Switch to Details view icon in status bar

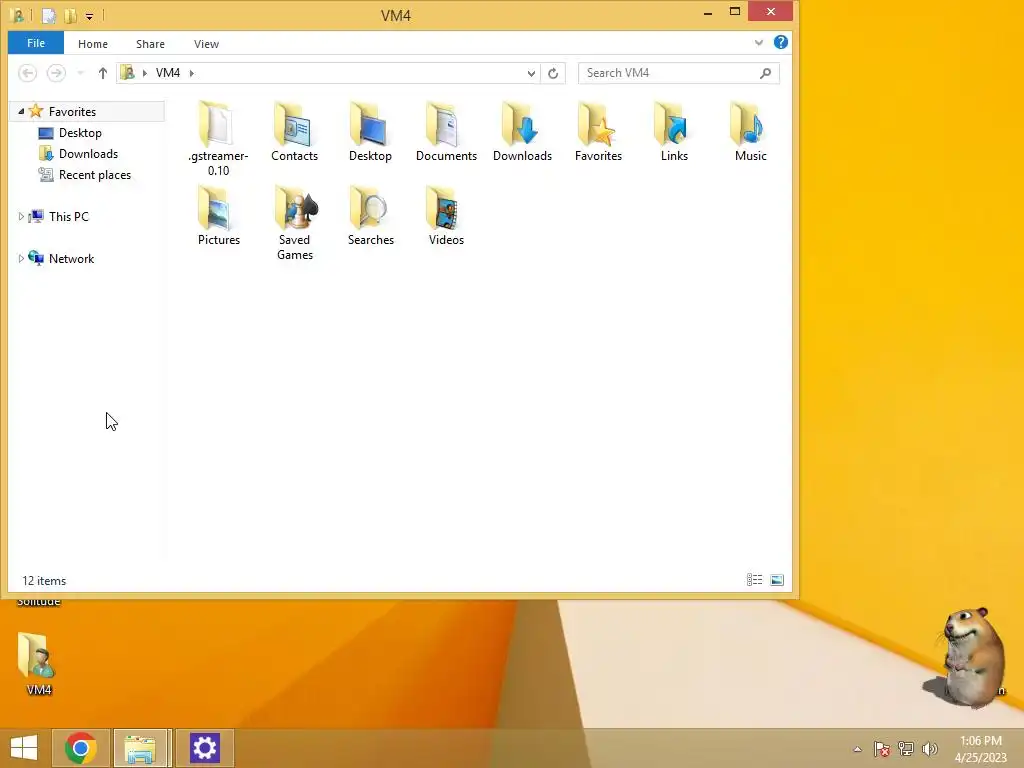tap(754, 580)
